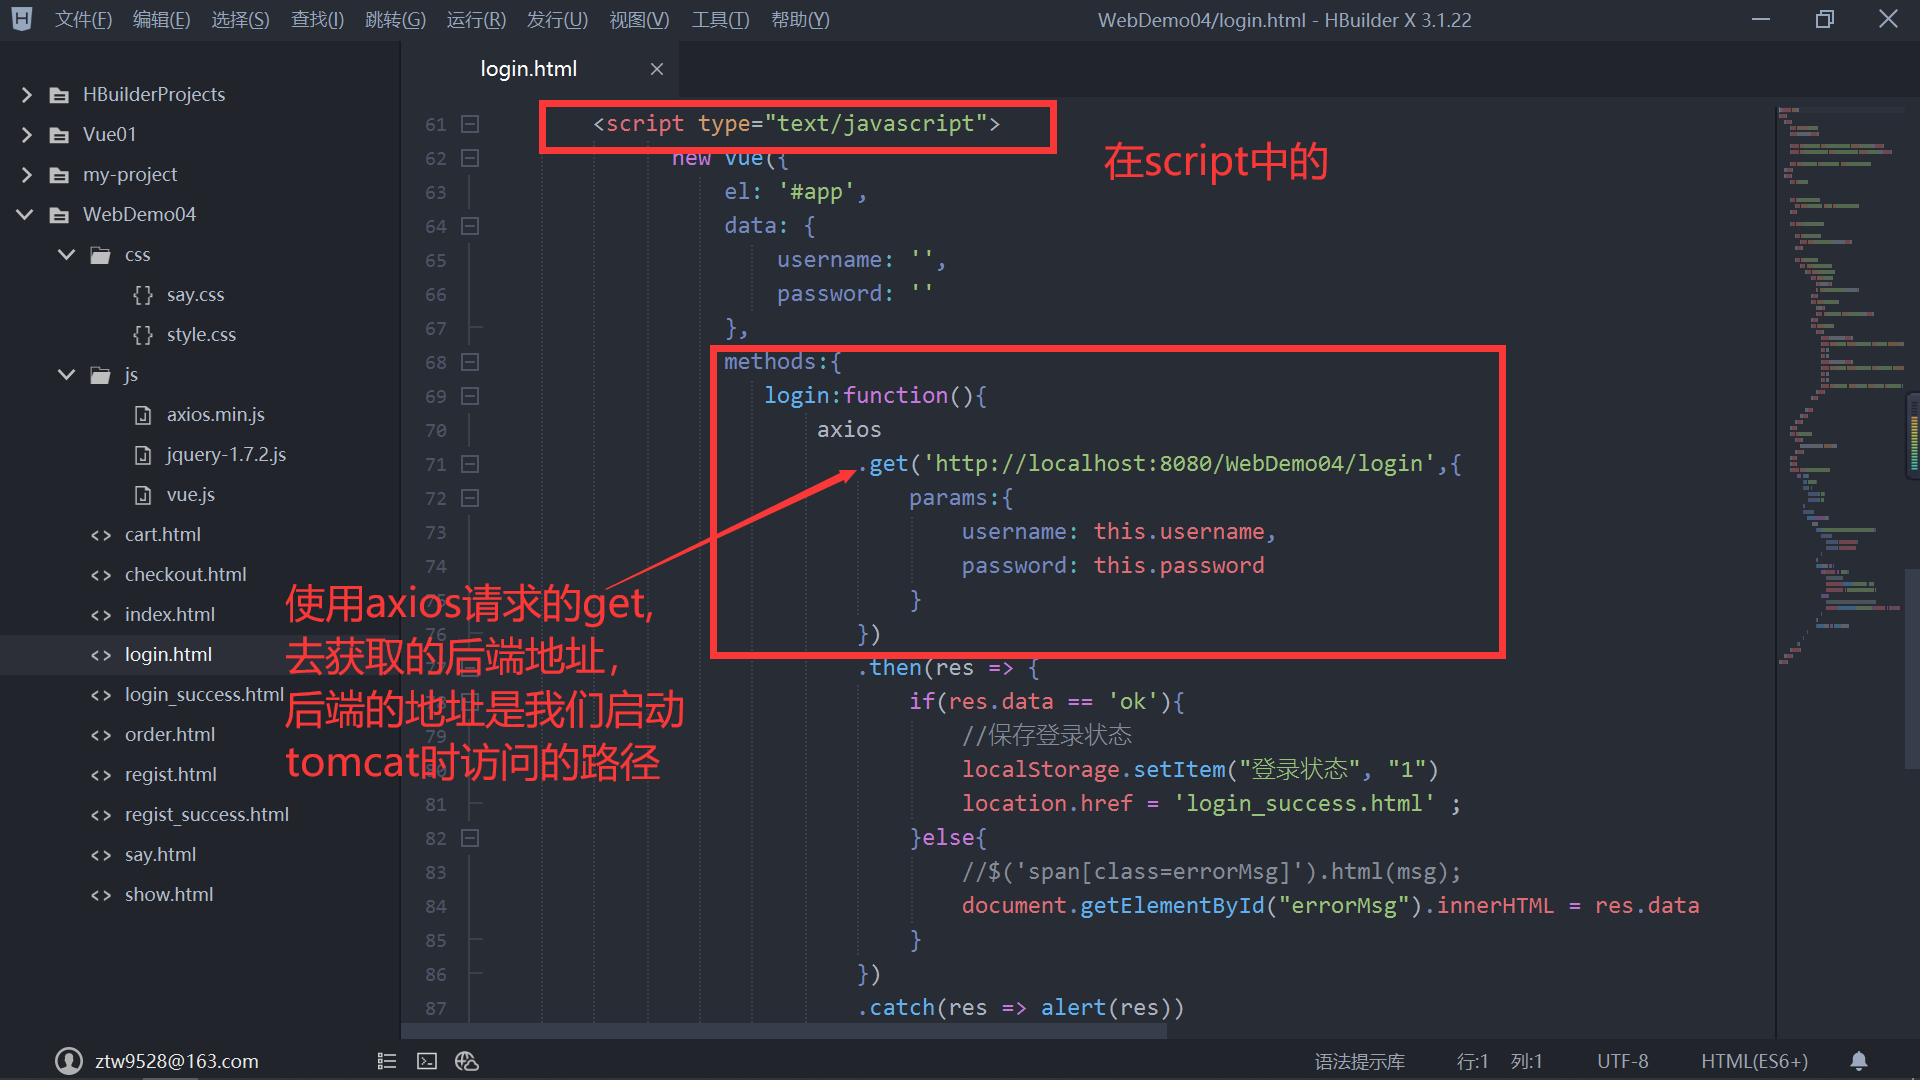The width and height of the screenshot is (1920, 1080).
Task: Open login_success.html in the project tree
Action: tap(204, 695)
